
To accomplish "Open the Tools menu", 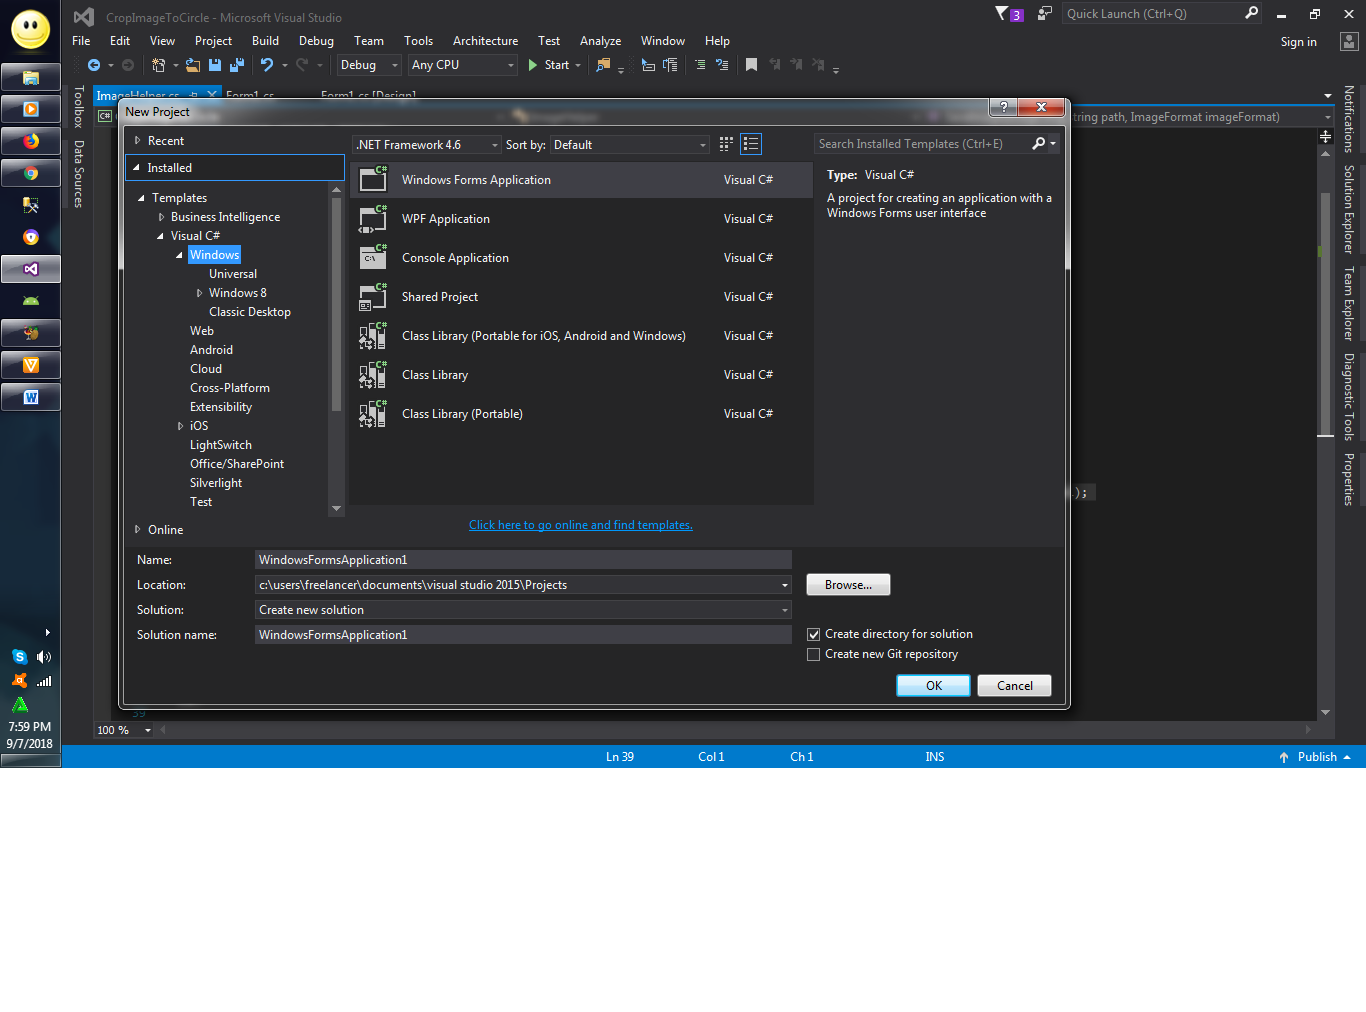I will click(418, 41).
